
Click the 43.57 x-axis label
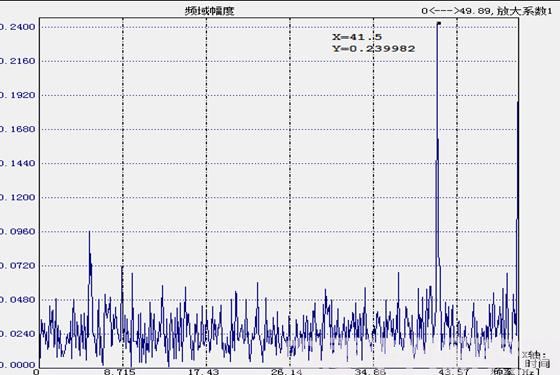tap(454, 372)
